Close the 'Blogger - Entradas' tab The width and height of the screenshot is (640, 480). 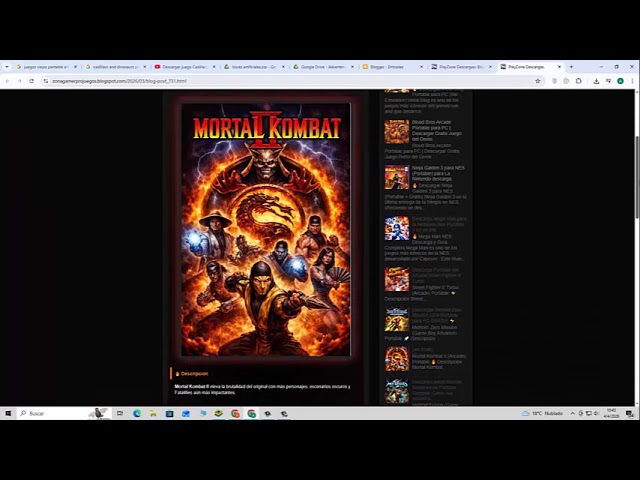tap(421, 67)
